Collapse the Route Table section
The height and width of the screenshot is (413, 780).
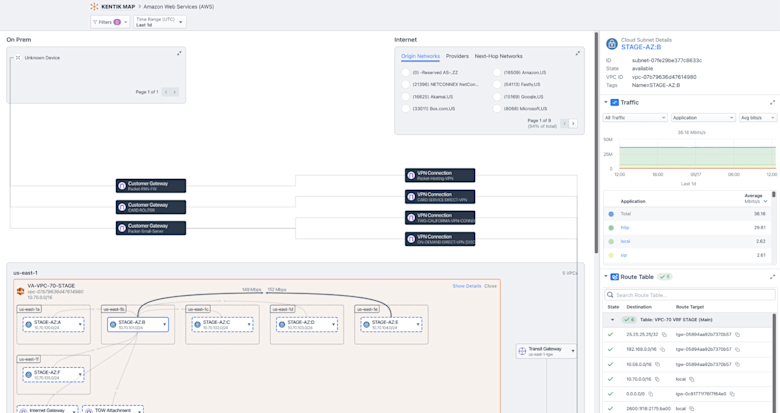(x=606, y=277)
